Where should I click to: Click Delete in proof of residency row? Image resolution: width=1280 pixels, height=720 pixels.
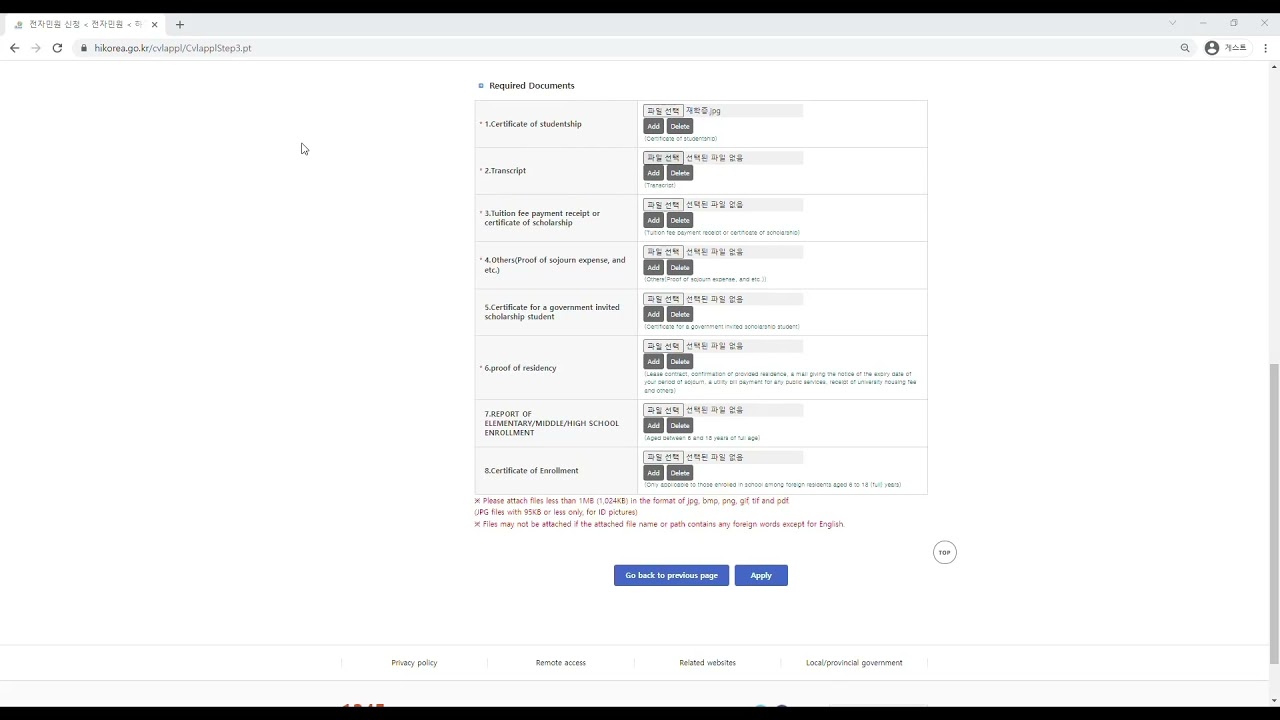[680, 361]
